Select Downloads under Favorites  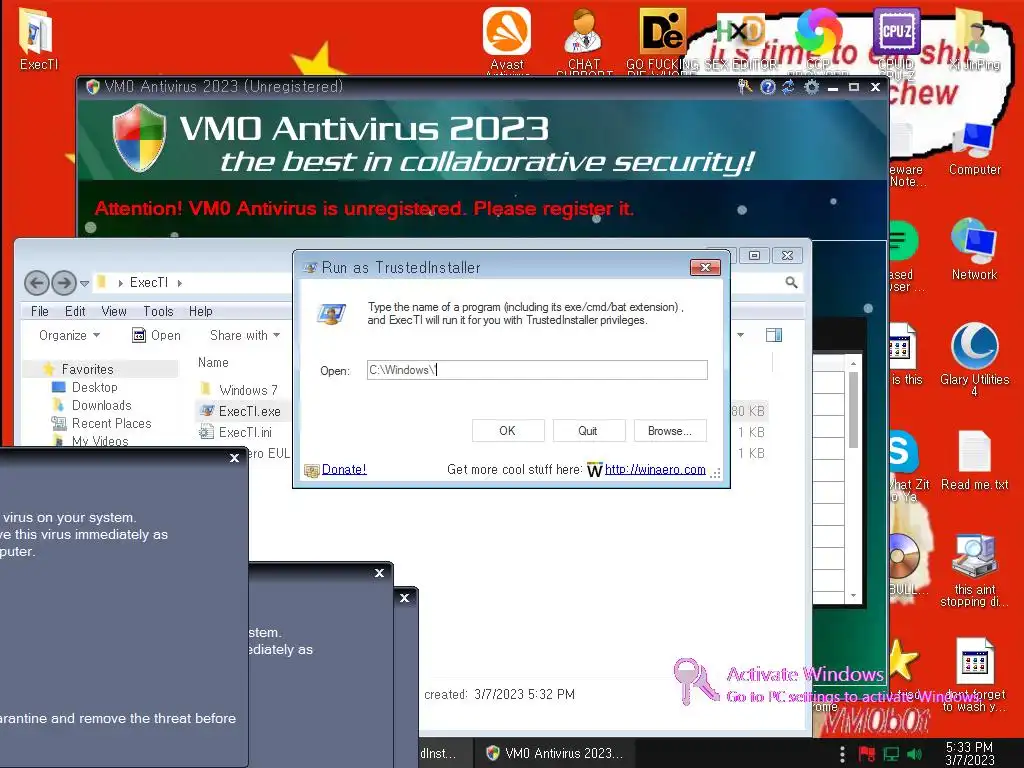(x=101, y=406)
